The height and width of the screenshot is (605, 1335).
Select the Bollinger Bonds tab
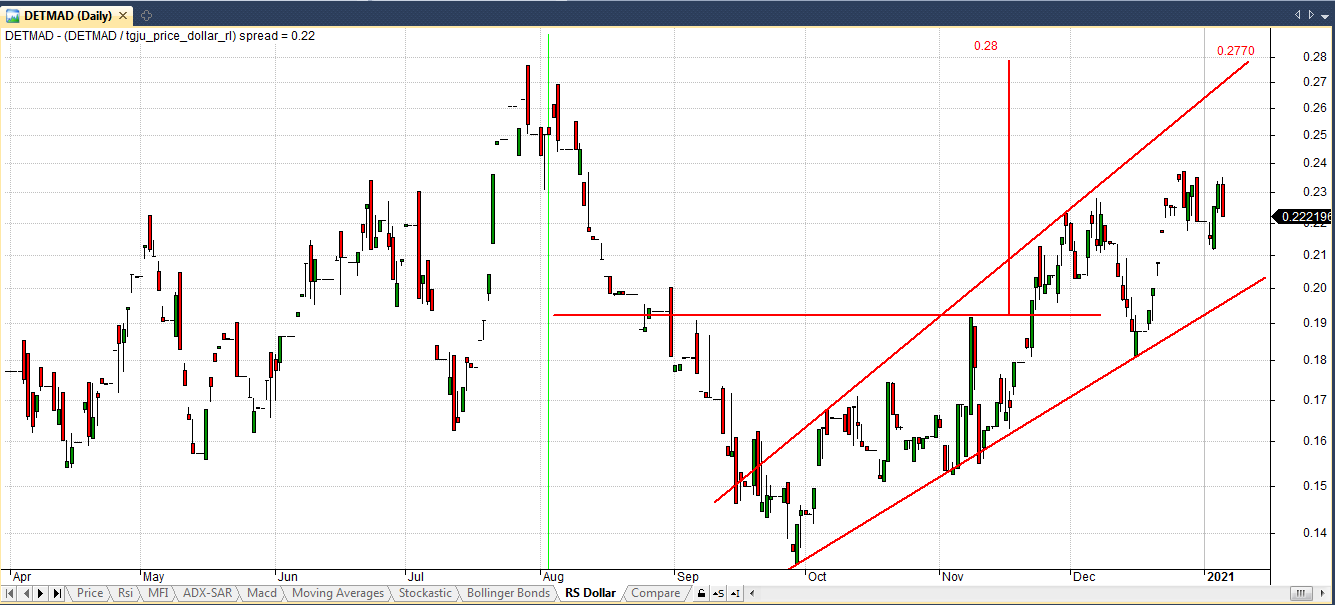(510, 593)
